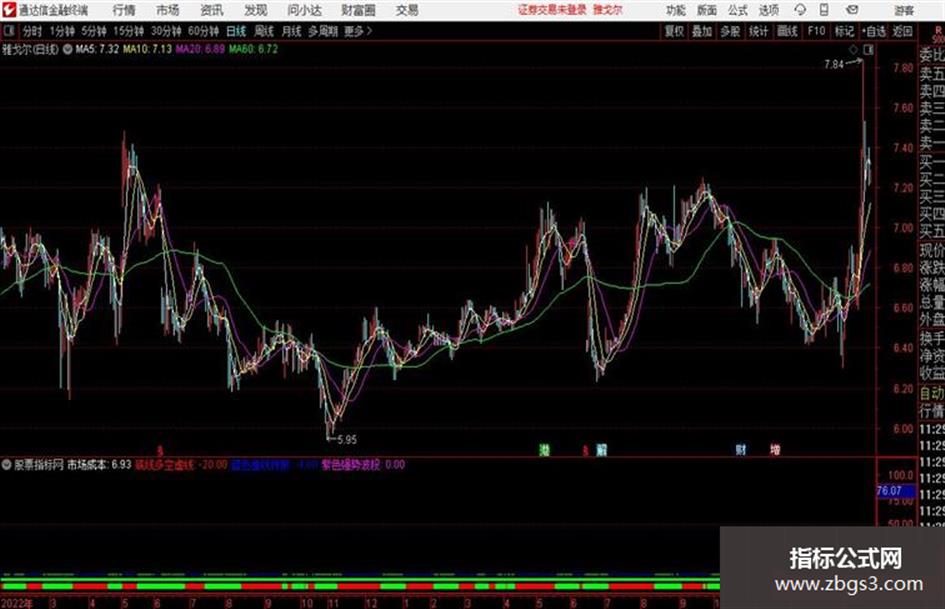The image size is (945, 609).
Task: Click the MA5: 7.32 indicator label
Action: (x=96, y=49)
